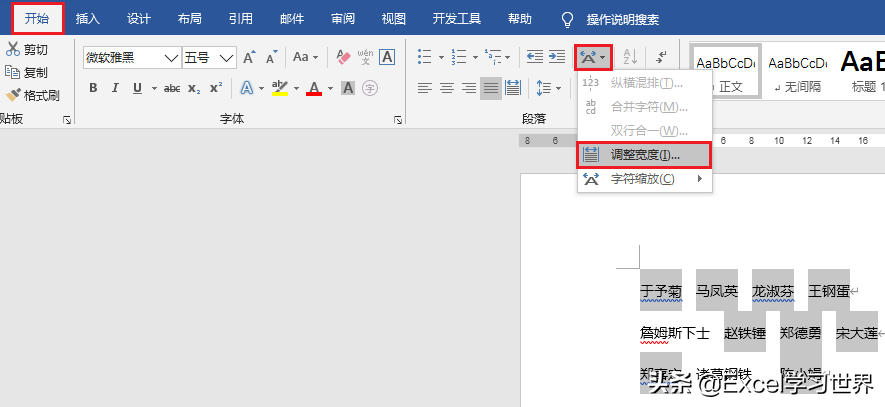The height and width of the screenshot is (407, 885).
Task: Choose 调整宽度(I)... from the menu
Action: [645, 155]
